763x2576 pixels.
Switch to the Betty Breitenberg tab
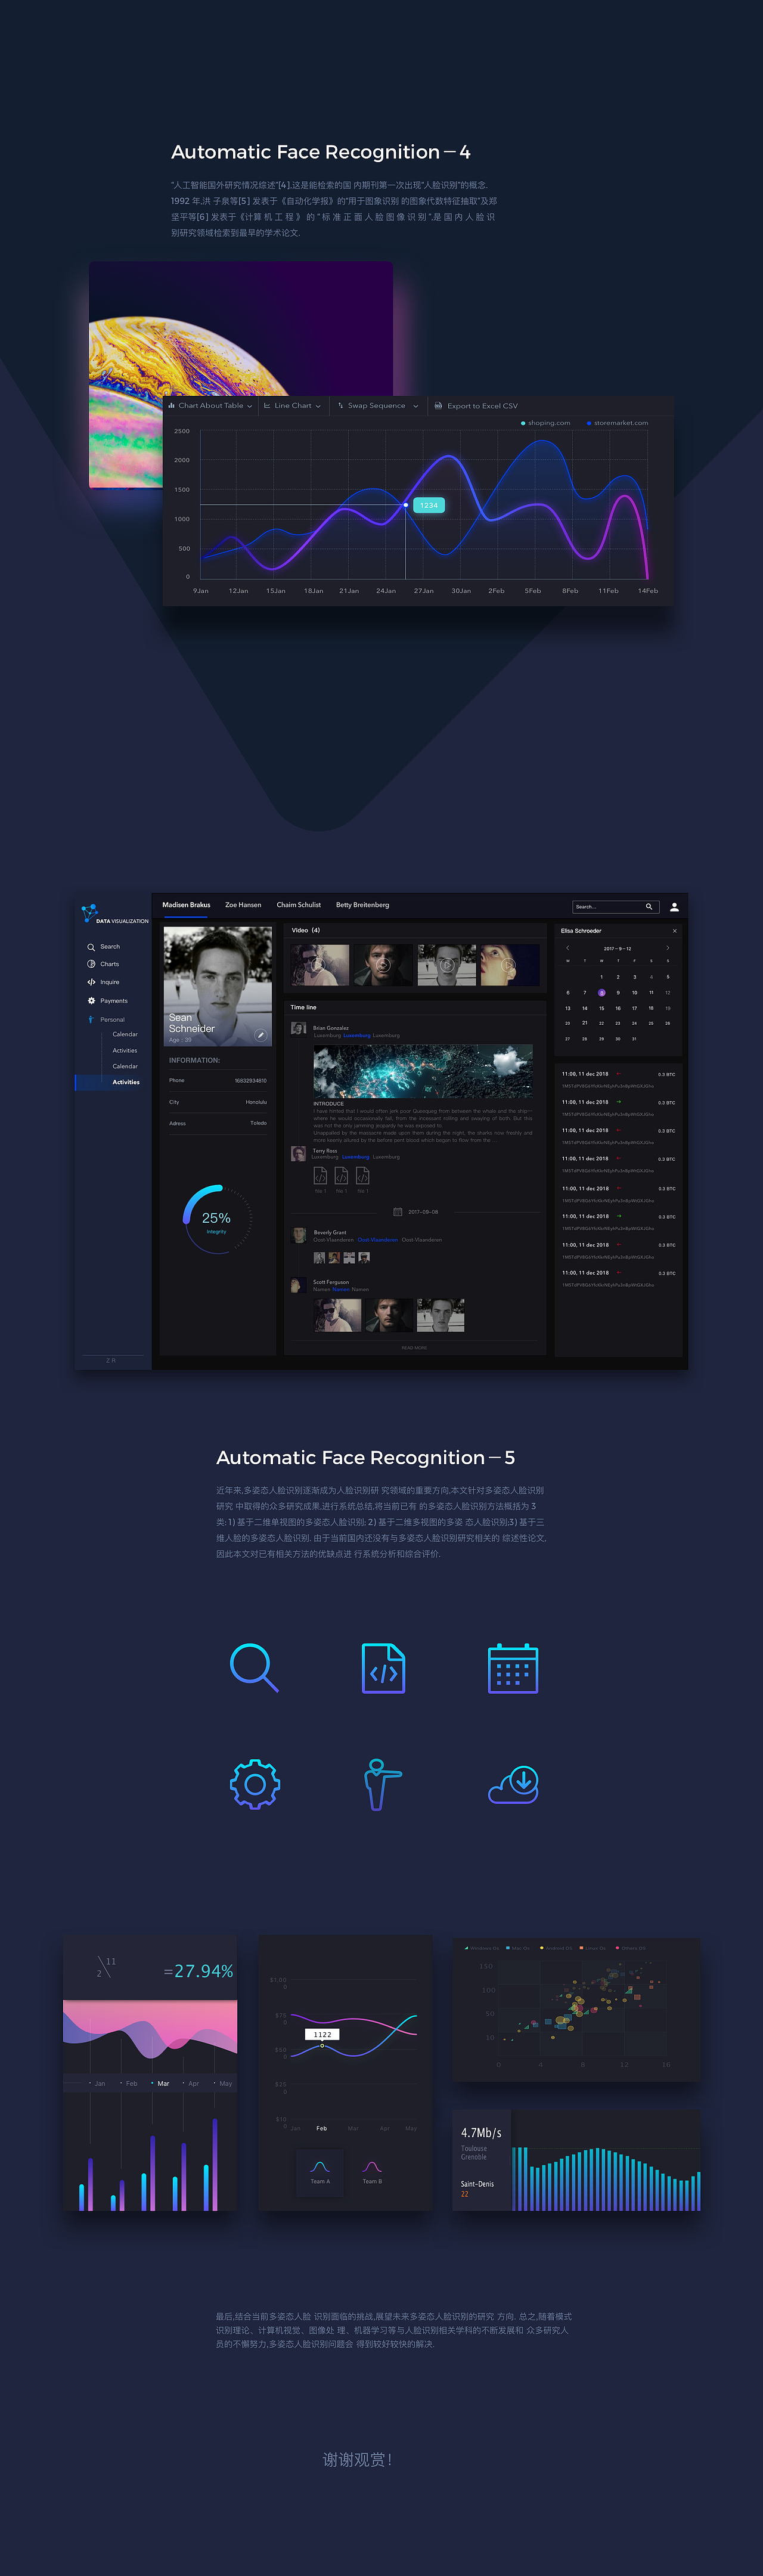coord(362,905)
